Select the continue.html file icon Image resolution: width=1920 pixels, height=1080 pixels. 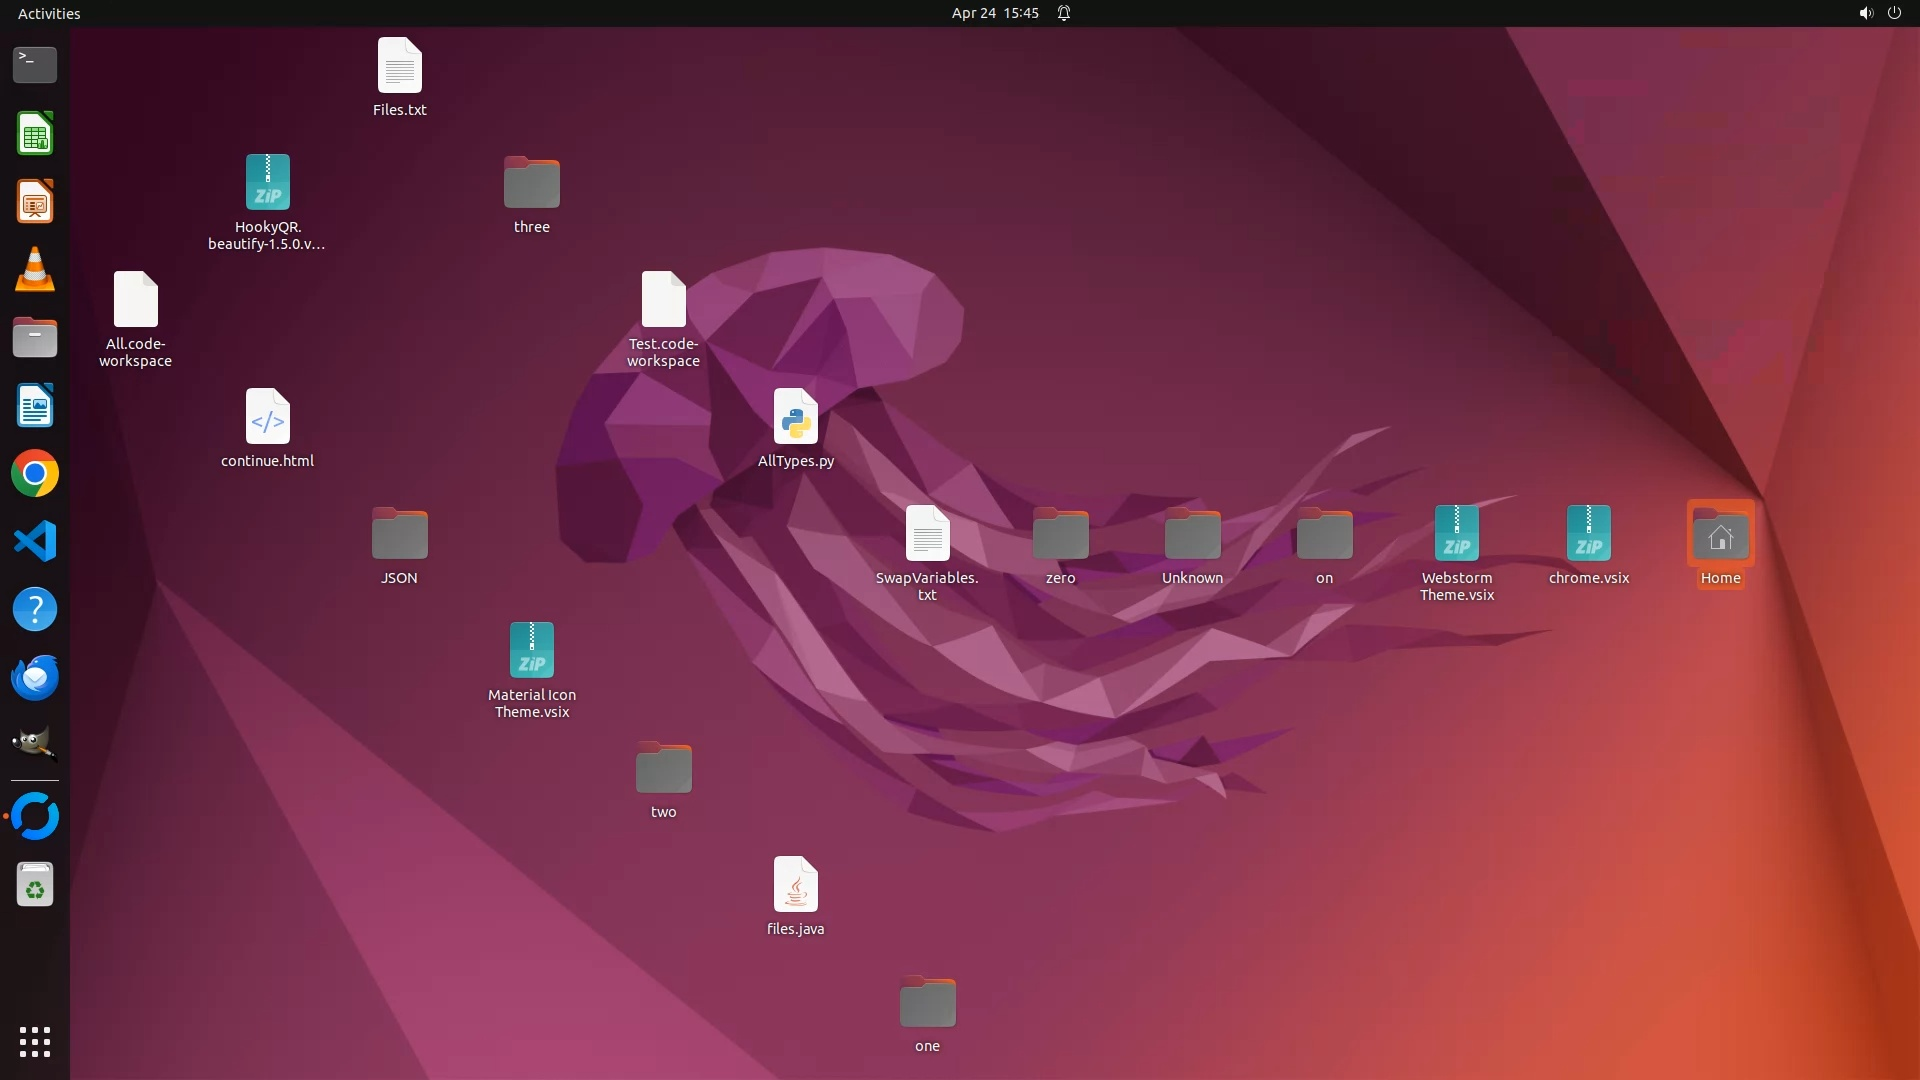pos(267,417)
